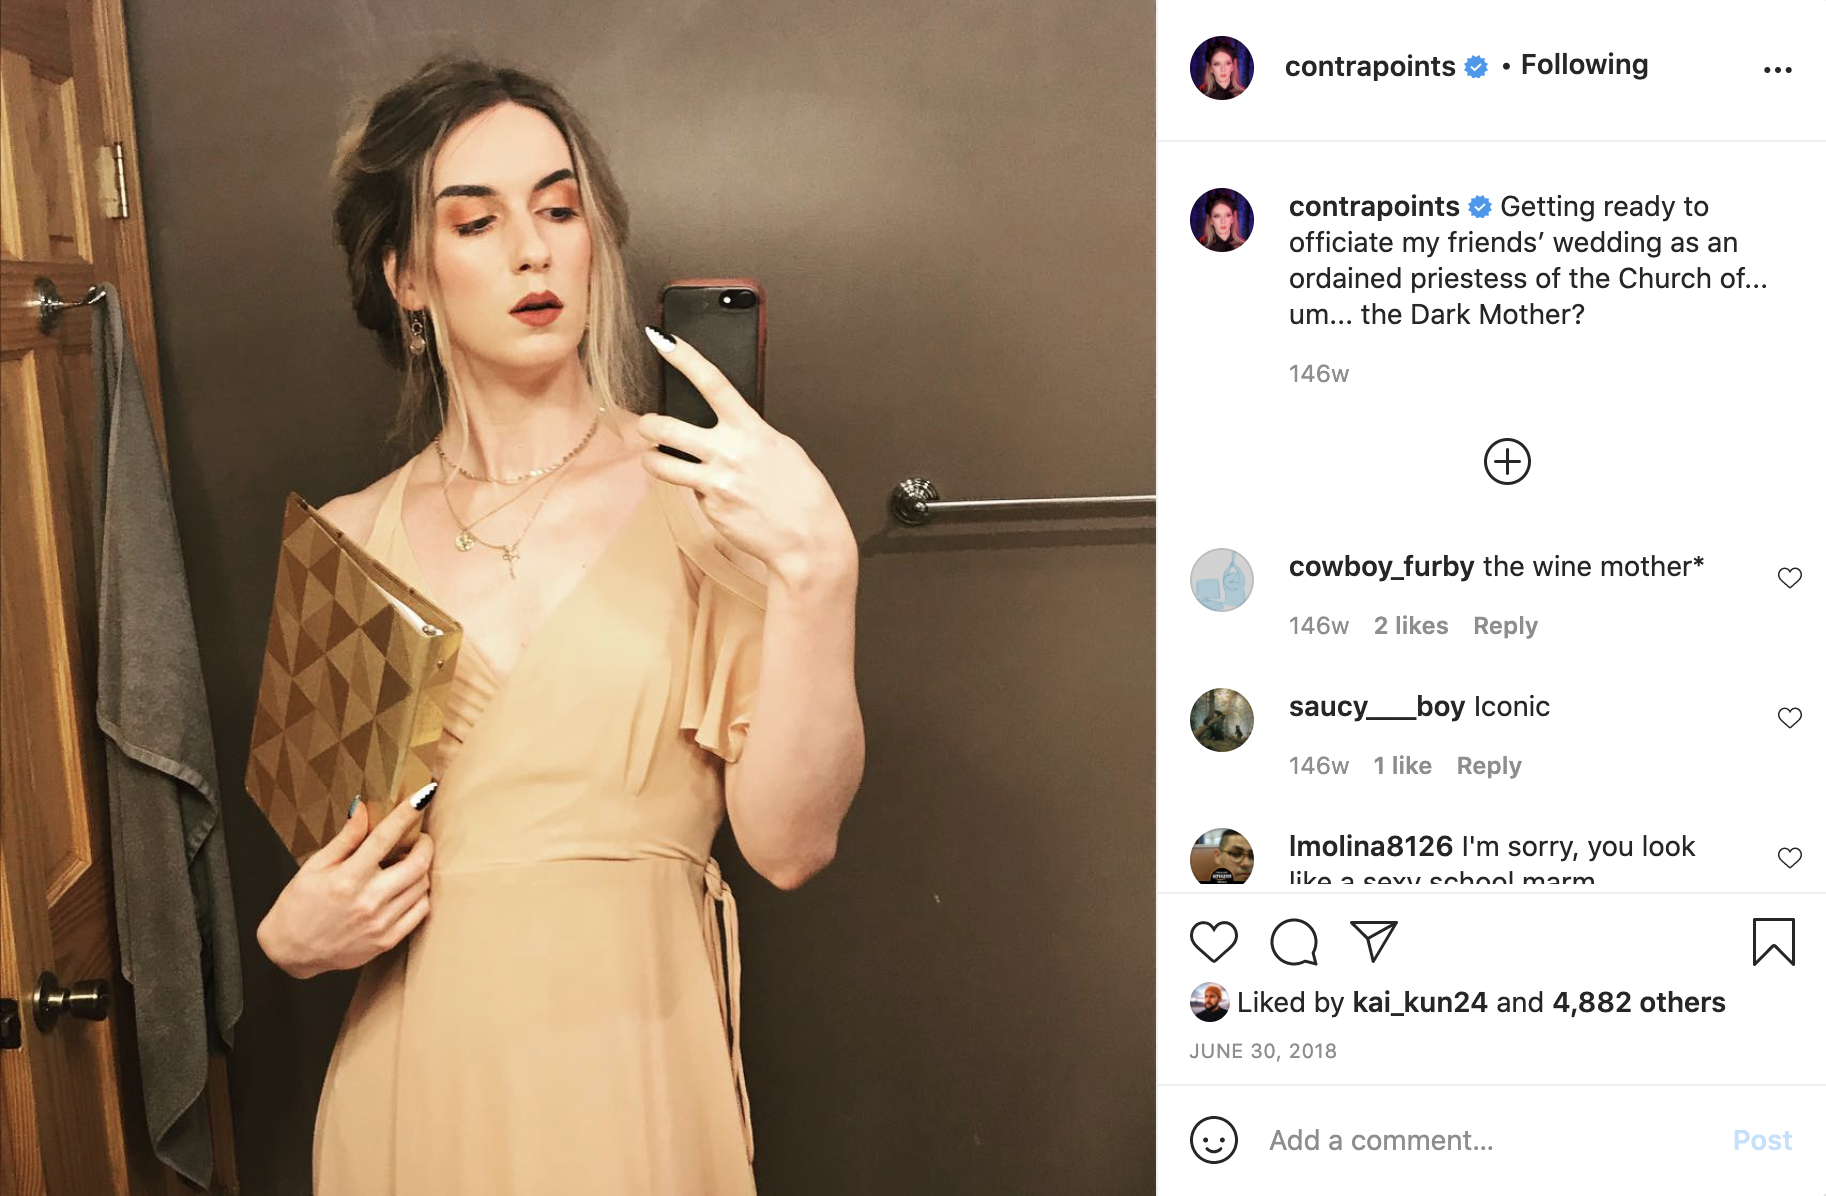This screenshot has height=1196, width=1826.
Task: Like lmolina8126's comment
Action: (1790, 858)
